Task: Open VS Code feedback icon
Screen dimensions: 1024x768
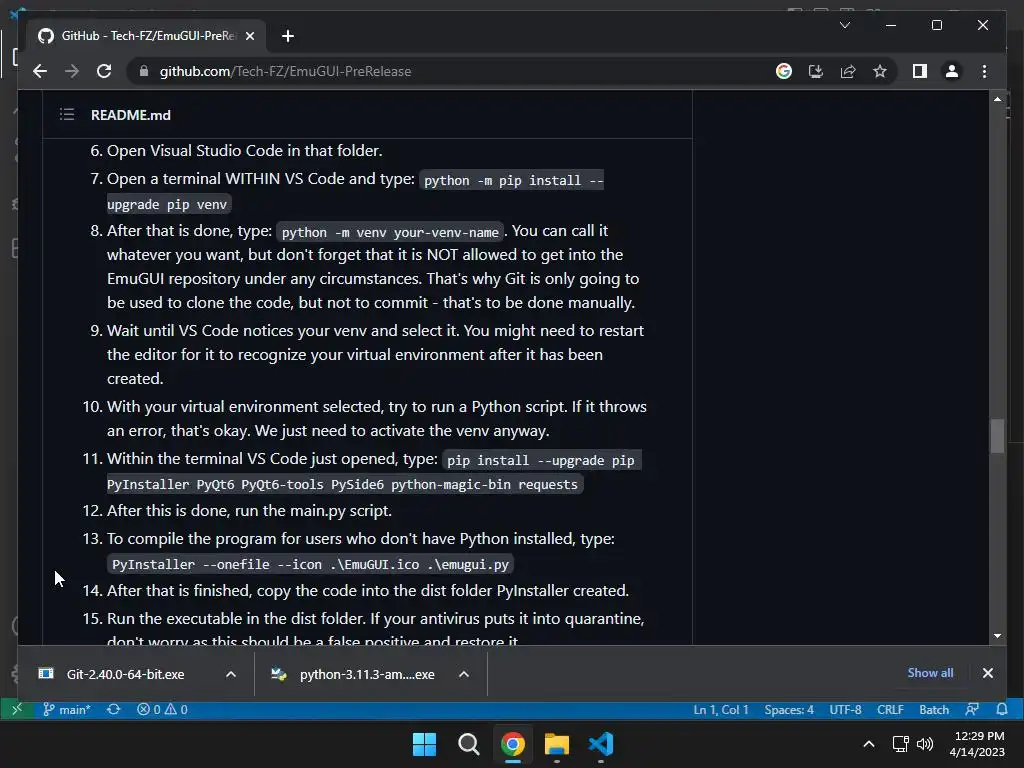Action: click(972, 709)
